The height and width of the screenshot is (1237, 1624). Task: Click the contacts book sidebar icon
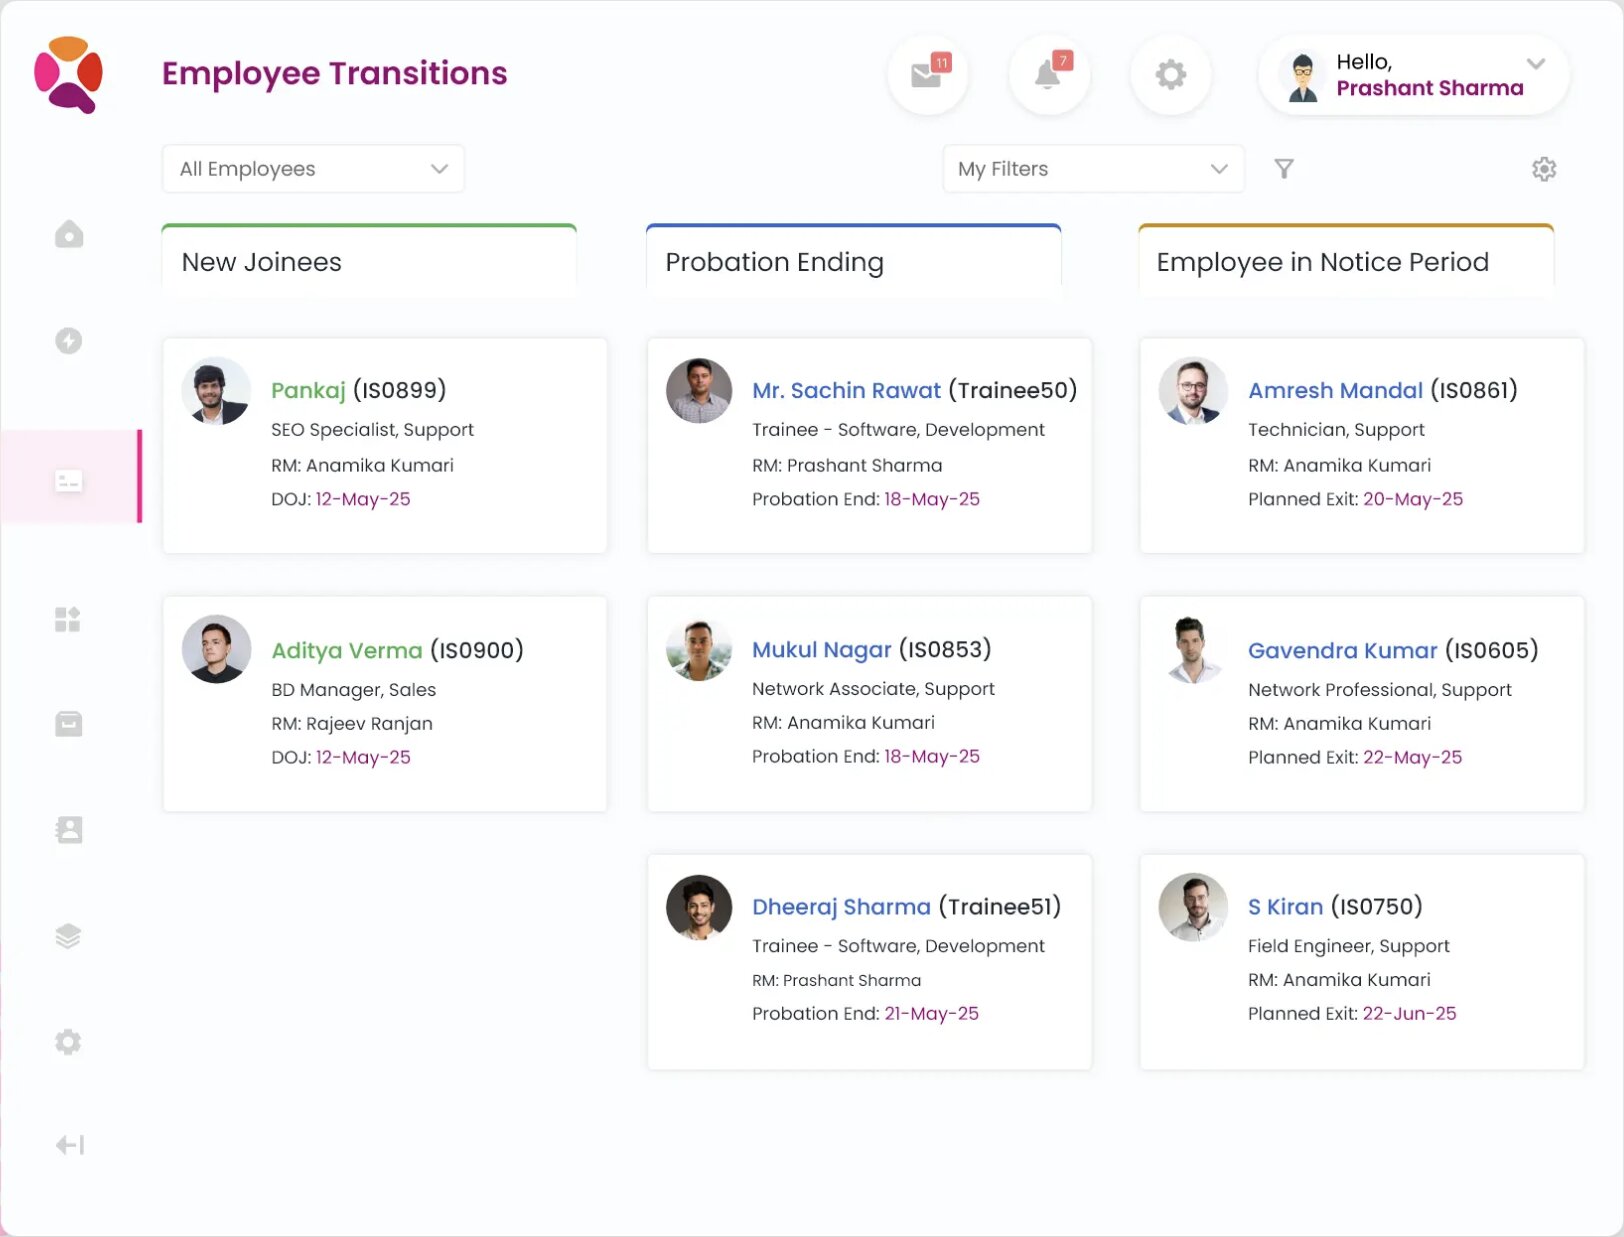click(x=68, y=830)
